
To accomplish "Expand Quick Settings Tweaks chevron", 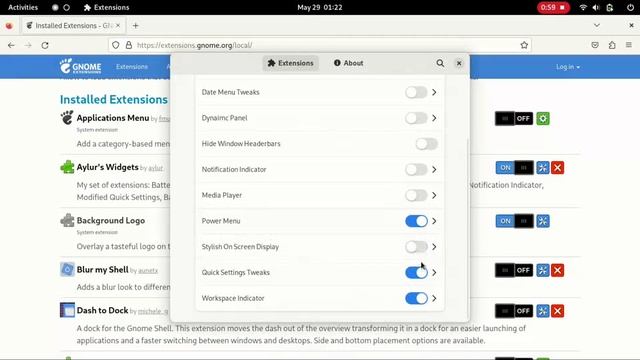I will pos(434,272).
